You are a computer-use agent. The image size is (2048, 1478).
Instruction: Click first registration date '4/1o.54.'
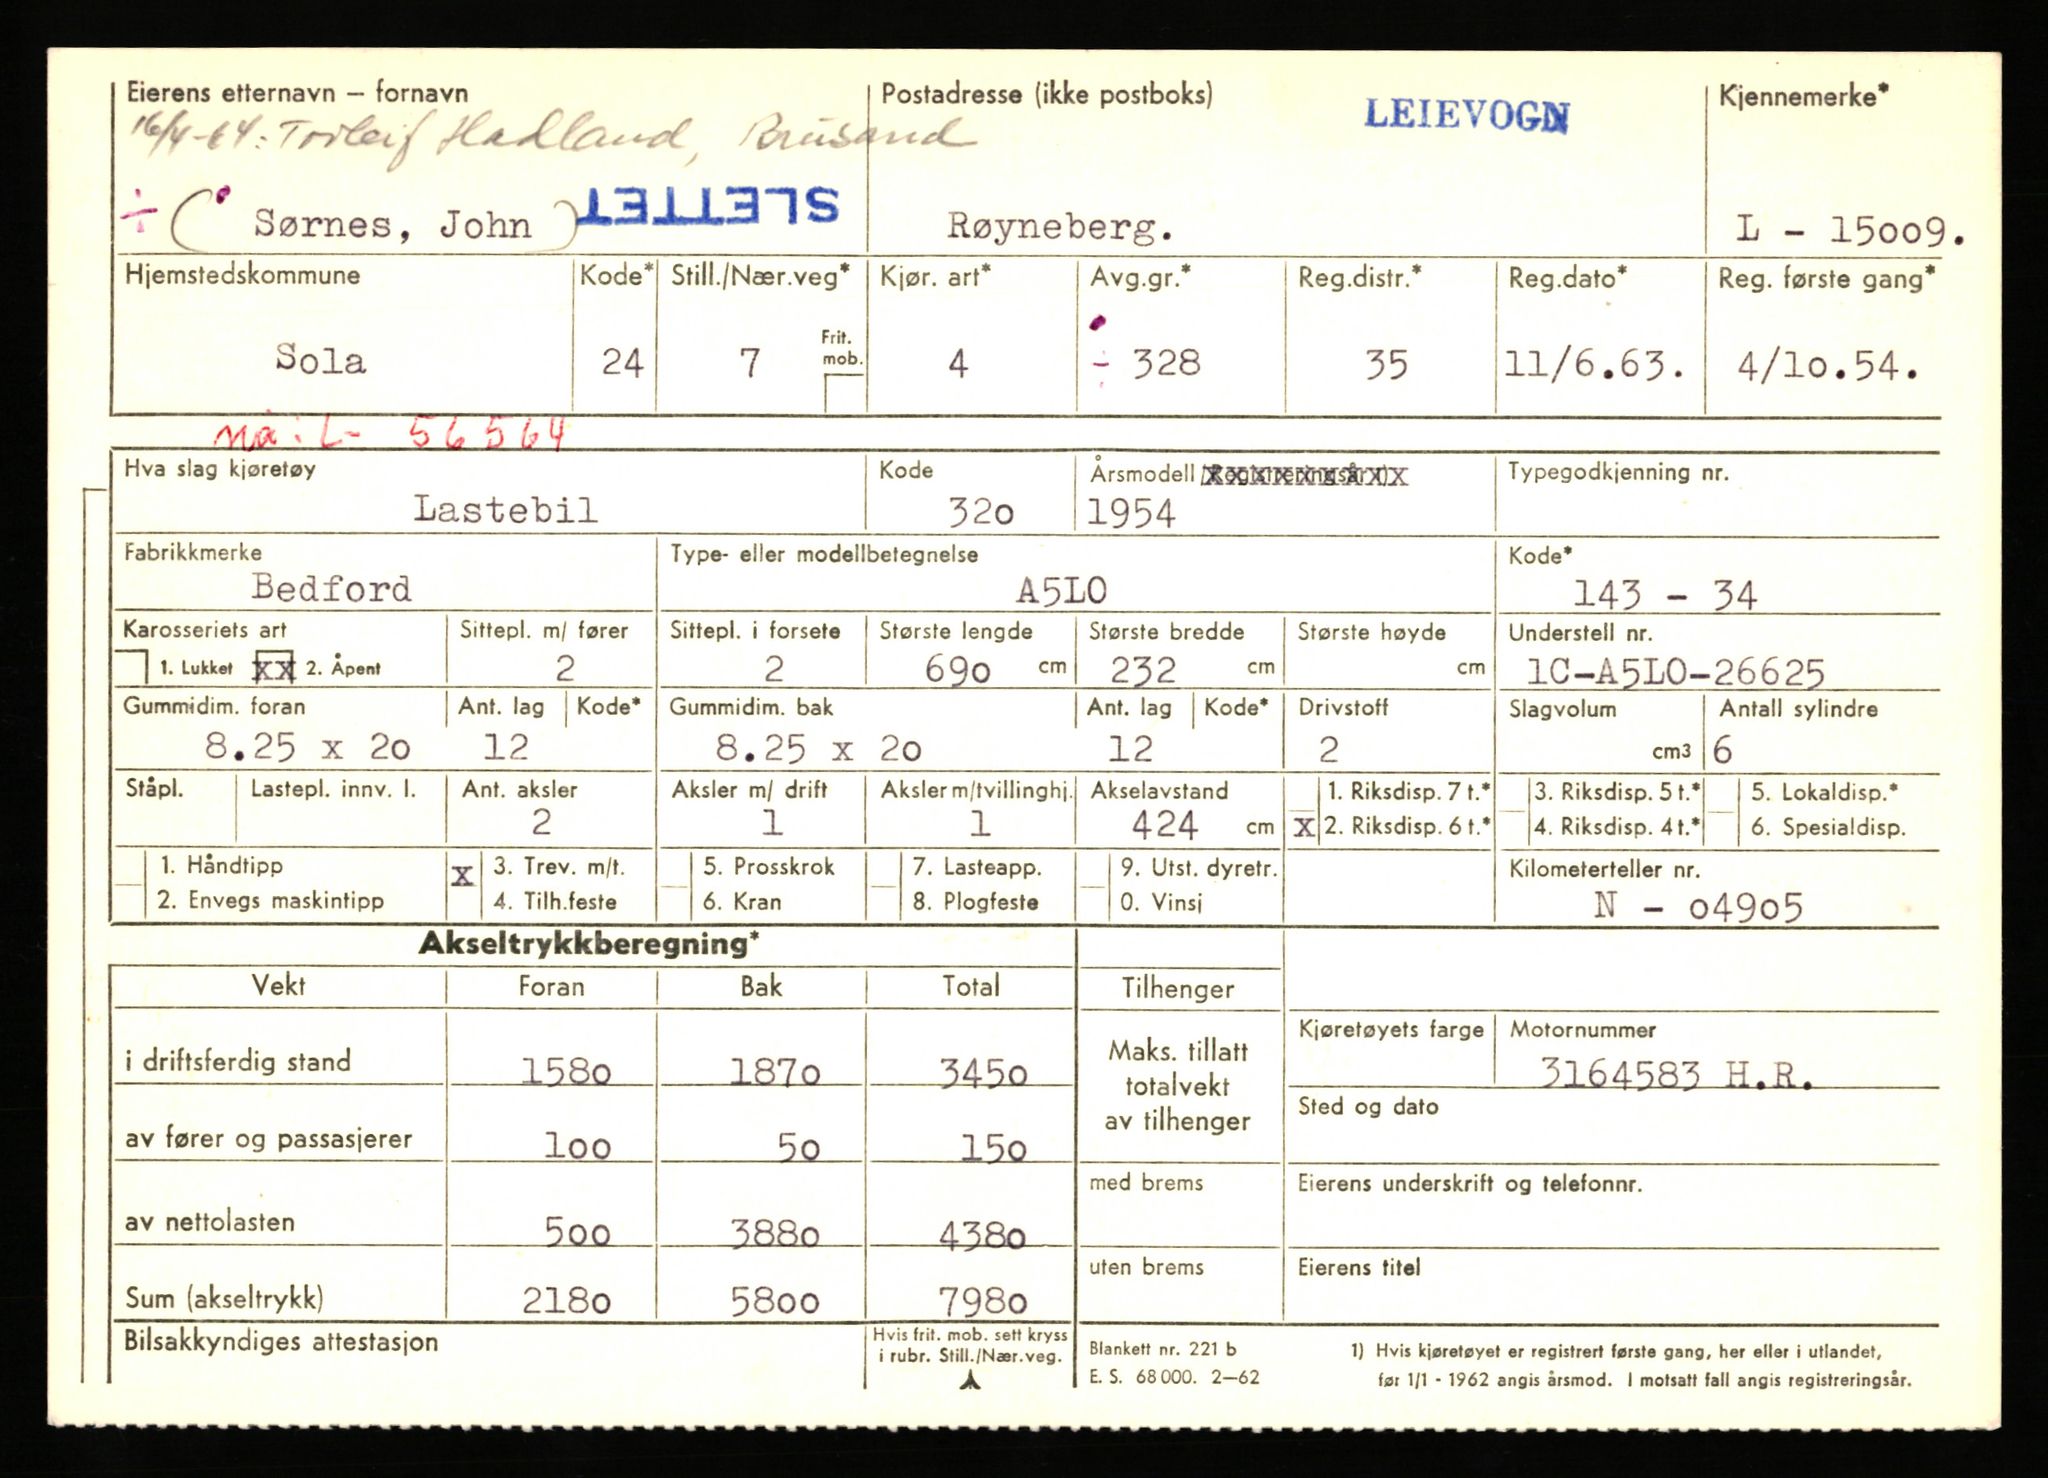(1827, 366)
